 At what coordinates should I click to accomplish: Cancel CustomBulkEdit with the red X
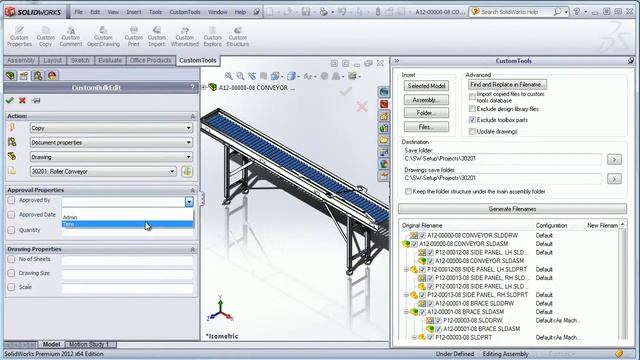point(22,100)
